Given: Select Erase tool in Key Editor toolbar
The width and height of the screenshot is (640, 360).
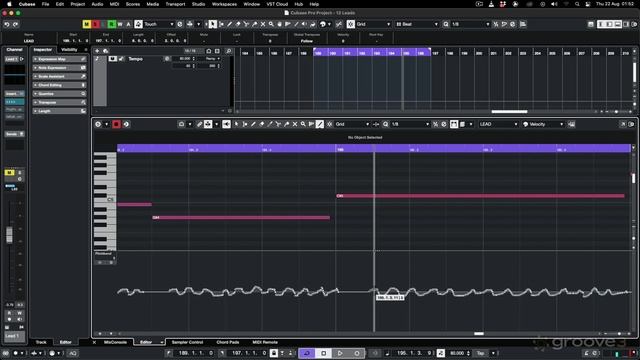Looking at the screenshot, I should point(262,124).
